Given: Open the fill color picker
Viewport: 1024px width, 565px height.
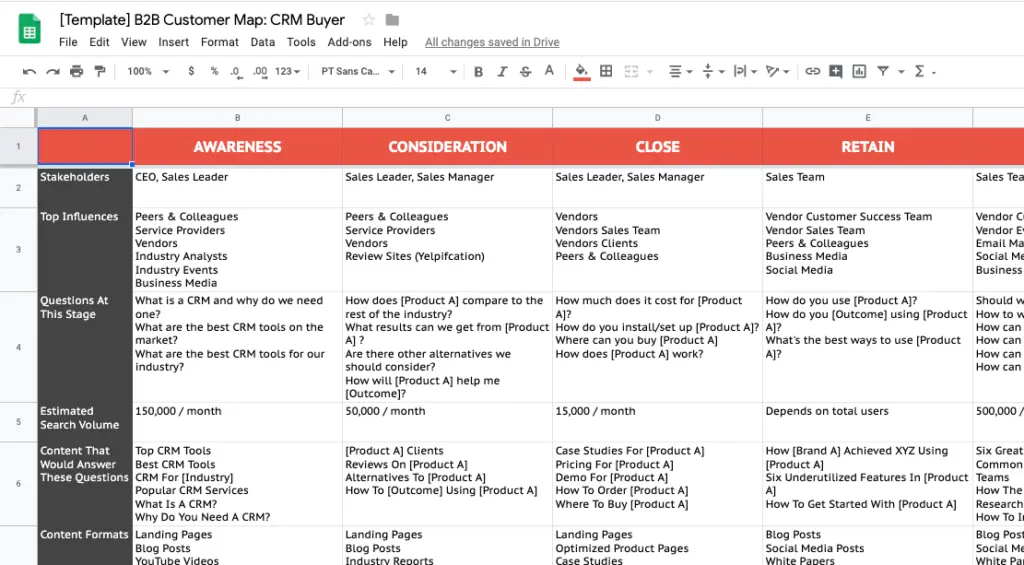Looking at the screenshot, I should [x=582, y=71].
